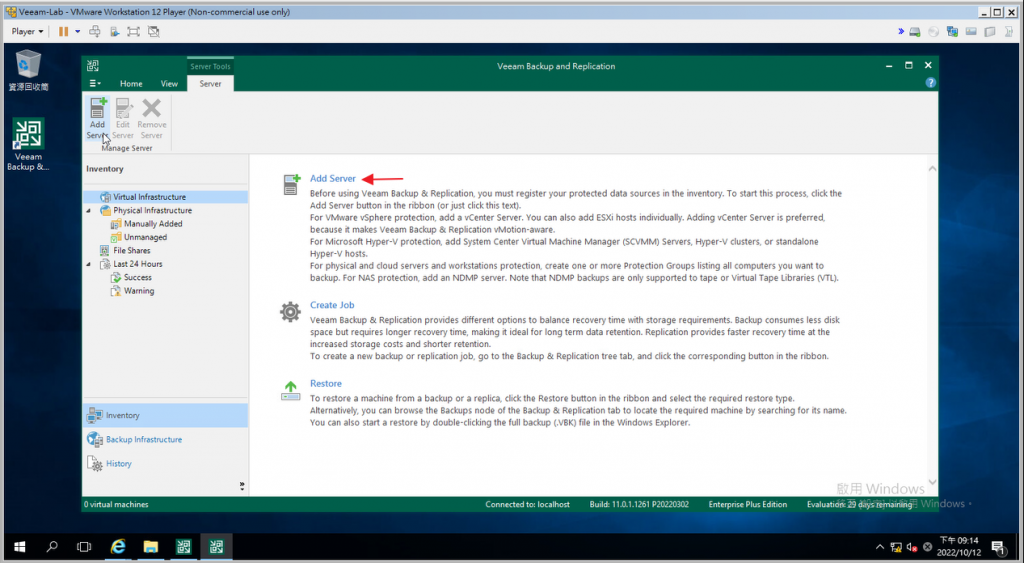1024x563 pixels.
Task: Click the Create Job link
Action: point(332,305)
